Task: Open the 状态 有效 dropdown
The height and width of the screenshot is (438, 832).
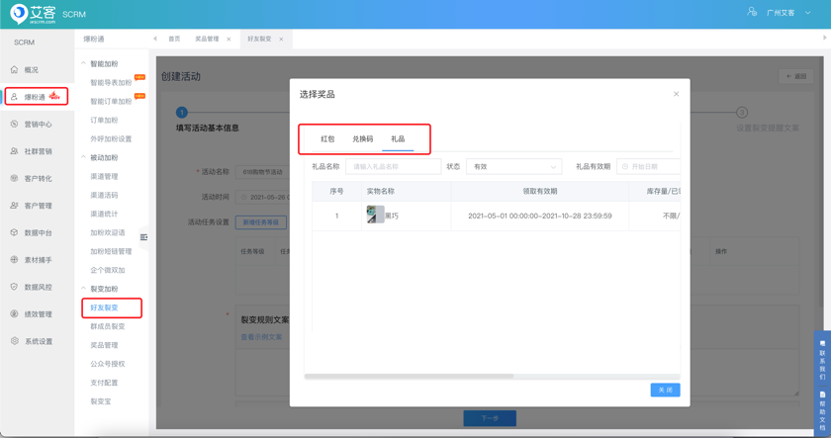Action: click(514, 166)
